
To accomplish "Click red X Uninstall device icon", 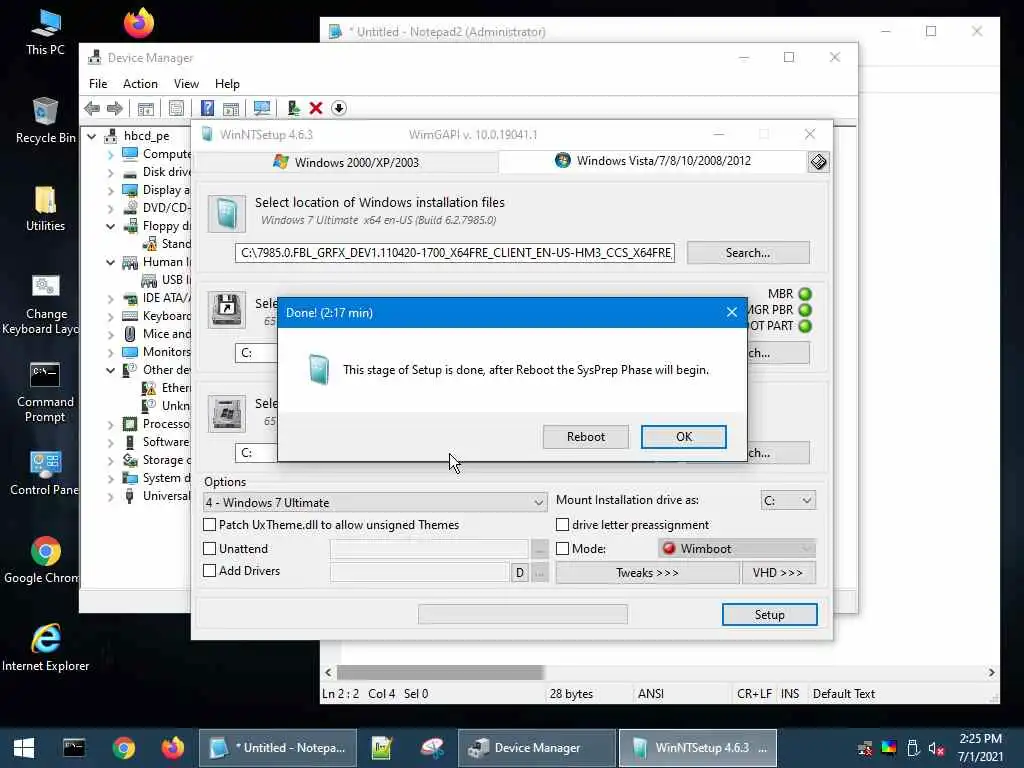I will (315, 108).
